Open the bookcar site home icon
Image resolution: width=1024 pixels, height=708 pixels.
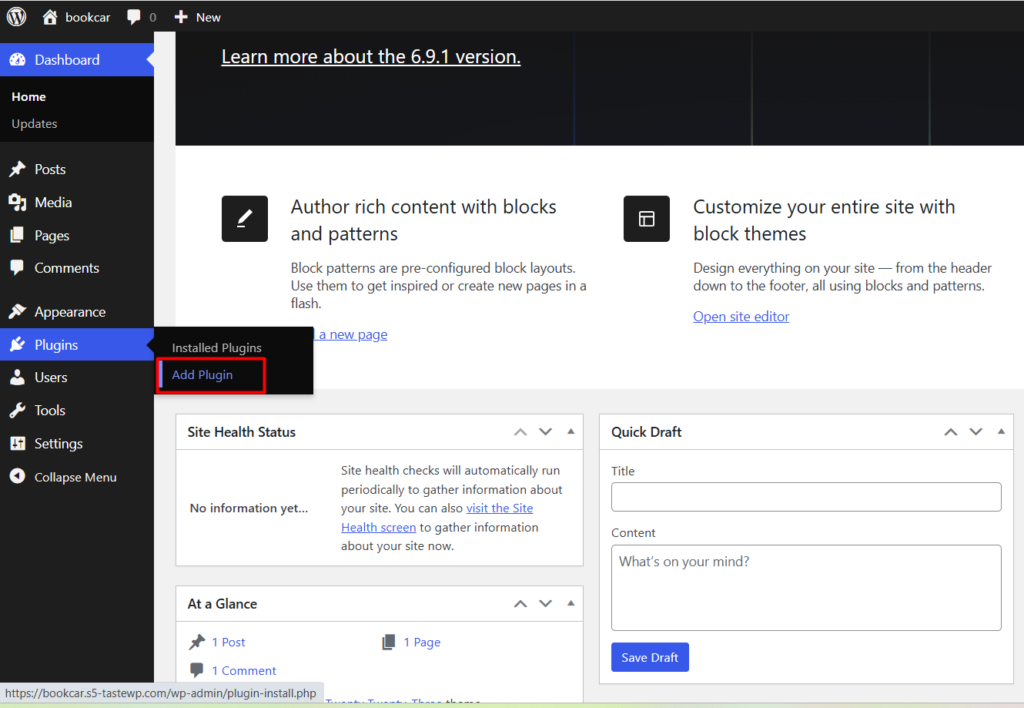50,17
